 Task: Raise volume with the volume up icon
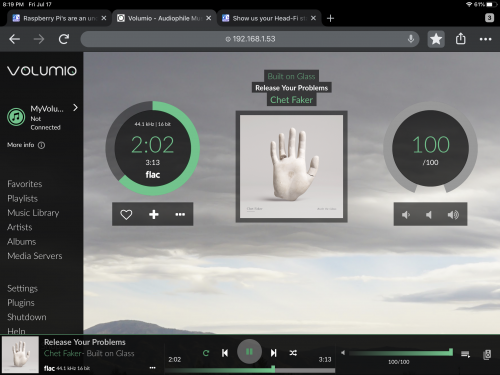[x=453, y=215]
